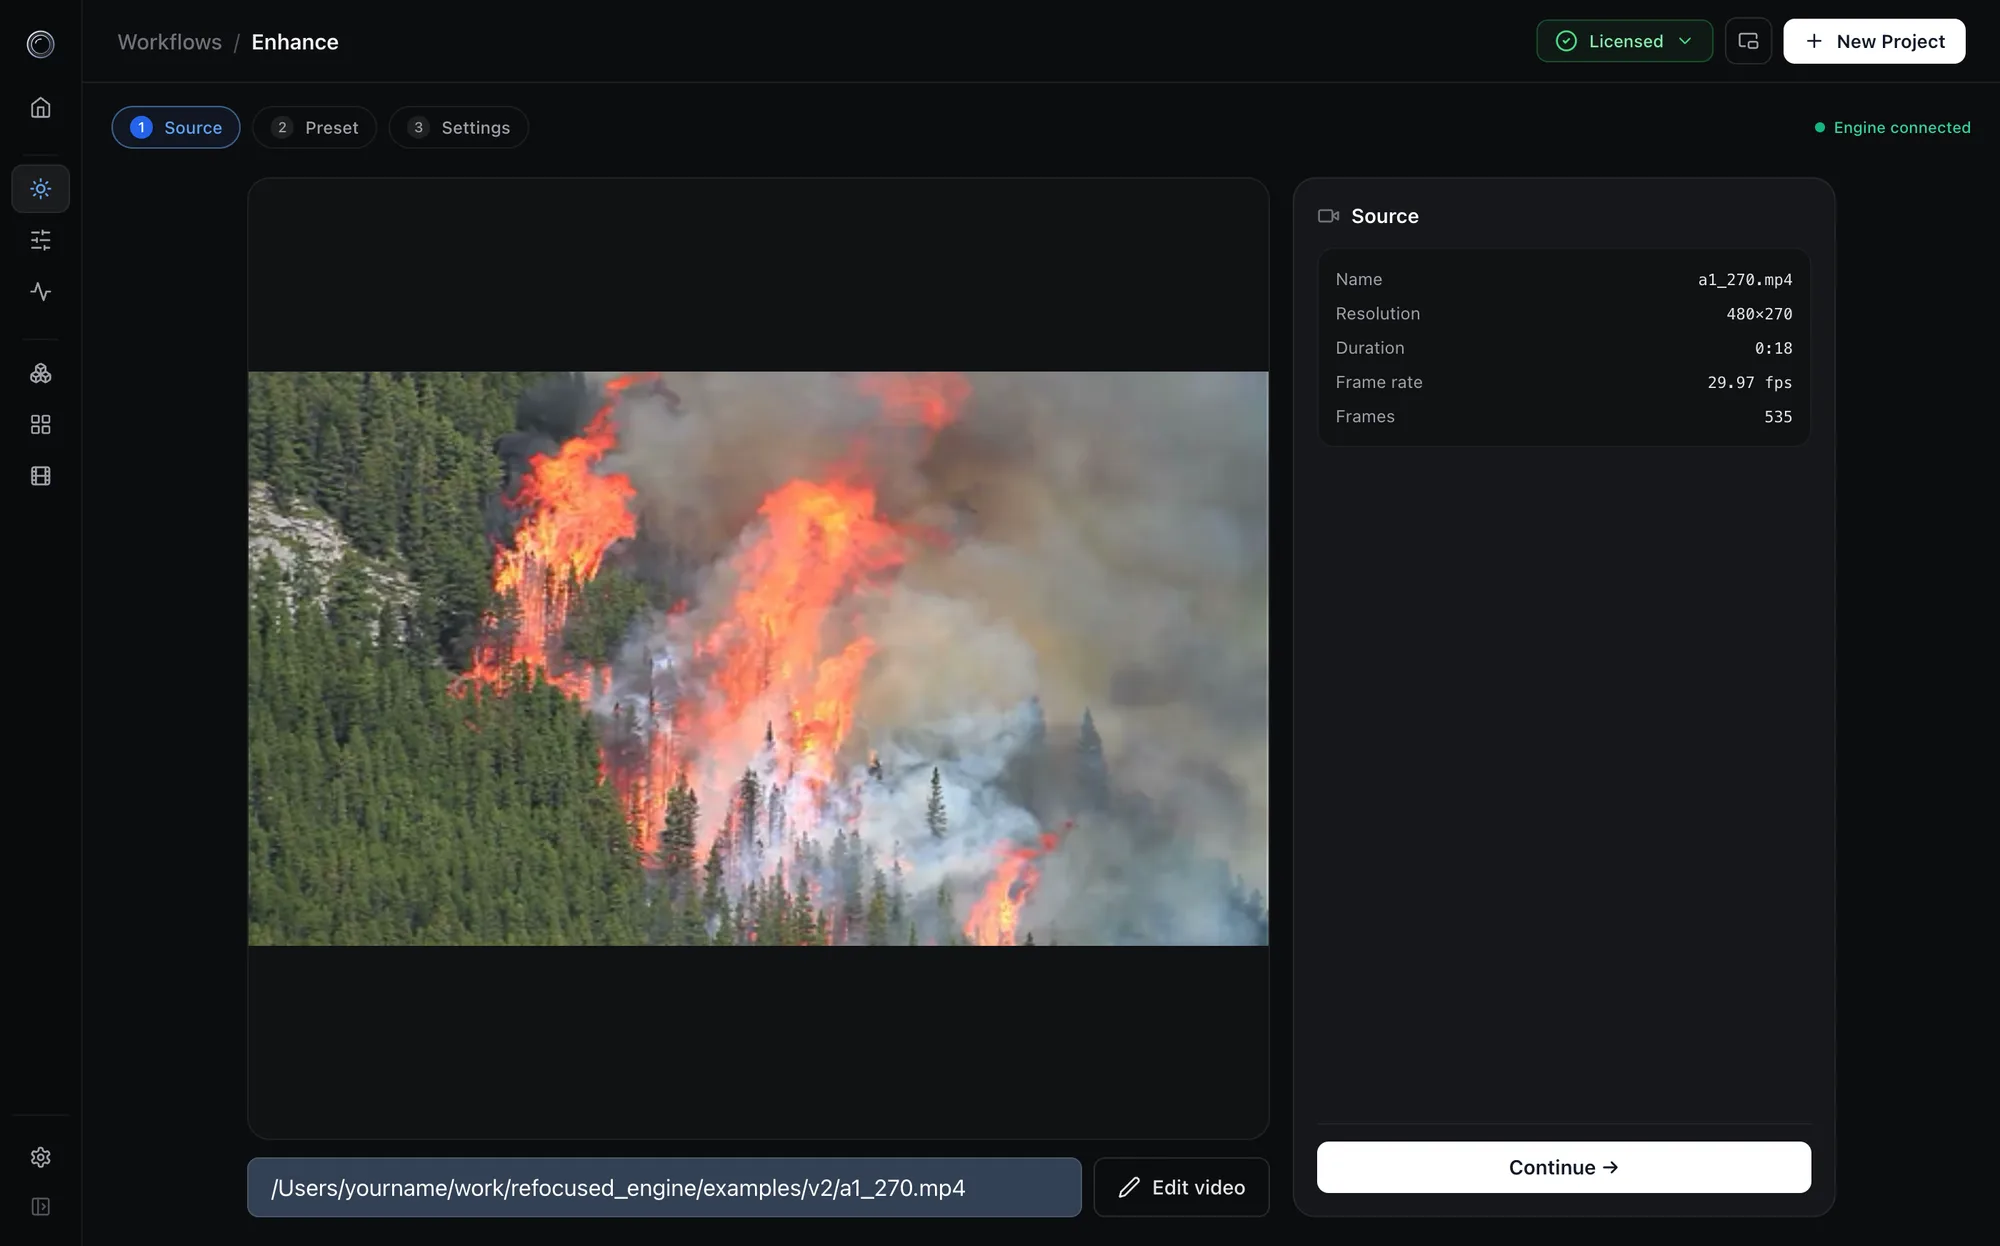
Task: Click the Engine connected status indicator
Action: click(1892, 127)
